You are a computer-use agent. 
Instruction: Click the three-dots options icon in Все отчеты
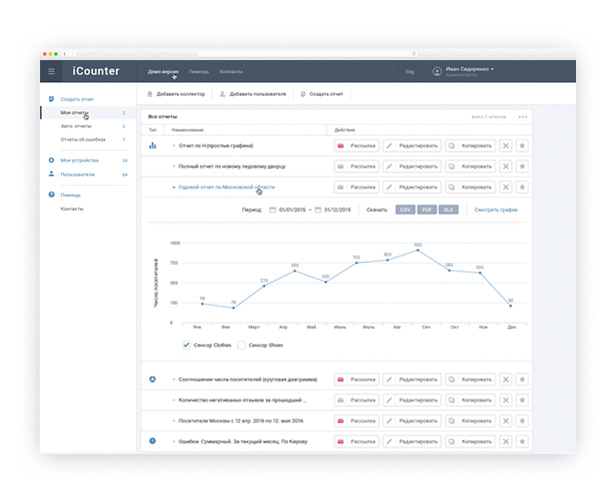[x=522, y=117]
